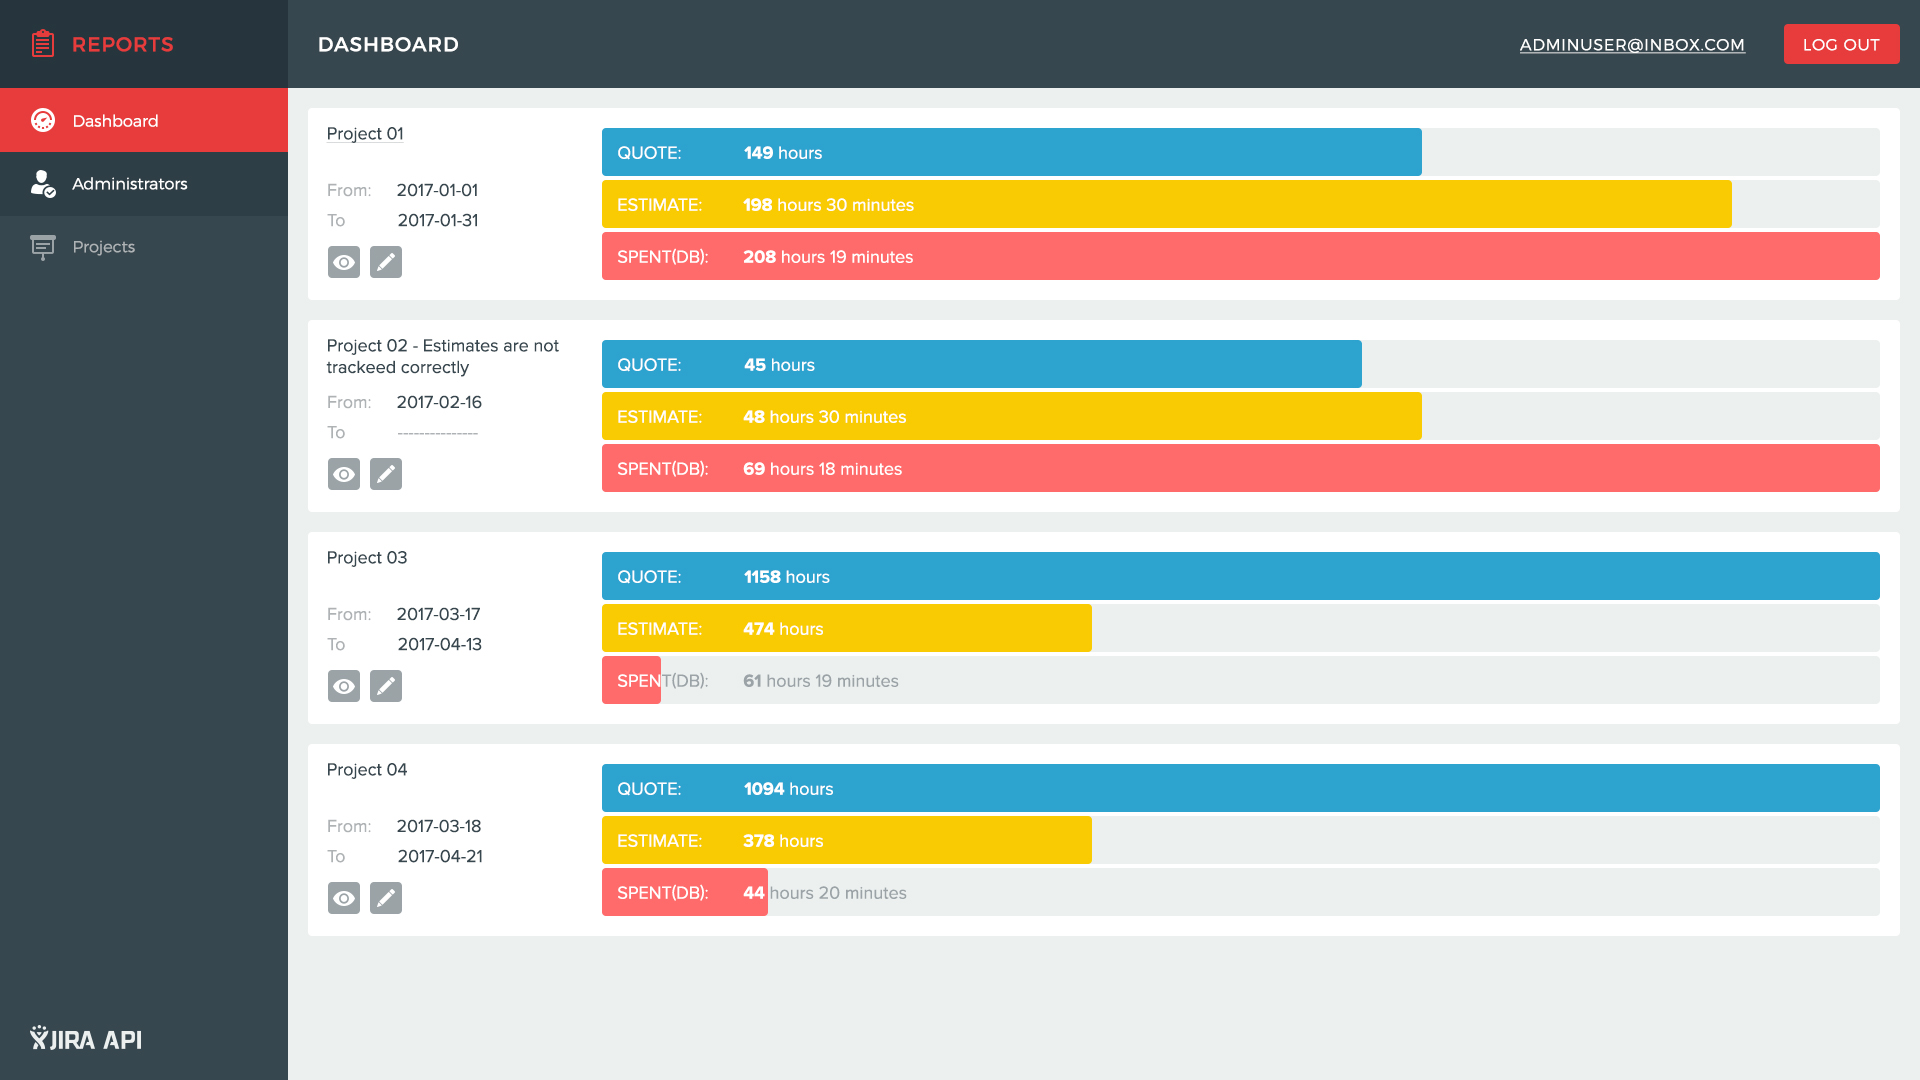Click the view eye icon for Project 01
Viewport: 1920px width, 1080px height.
(x=344, y=261)
